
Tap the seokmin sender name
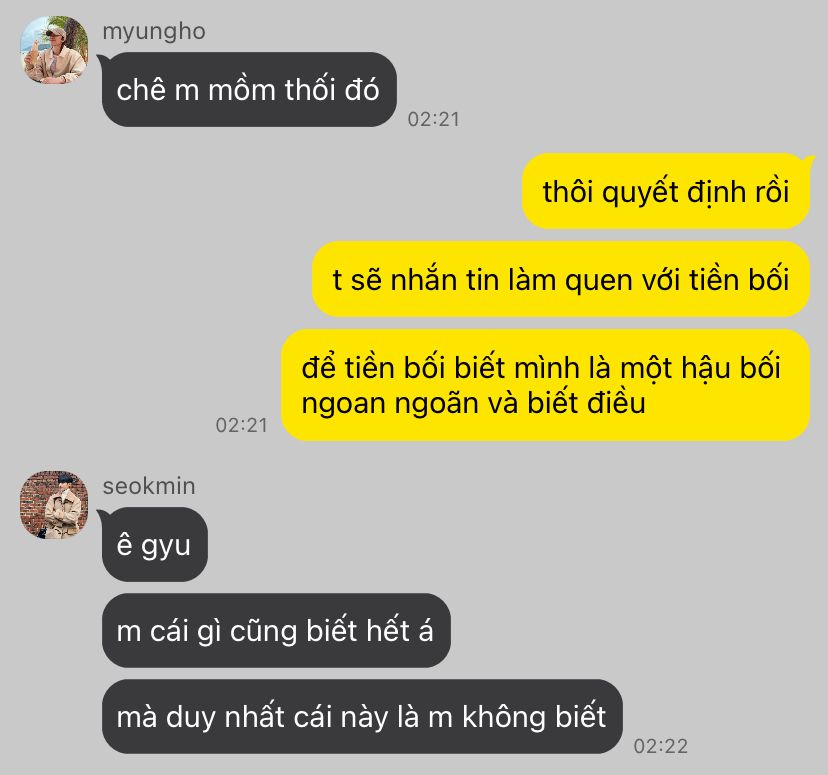149,486
